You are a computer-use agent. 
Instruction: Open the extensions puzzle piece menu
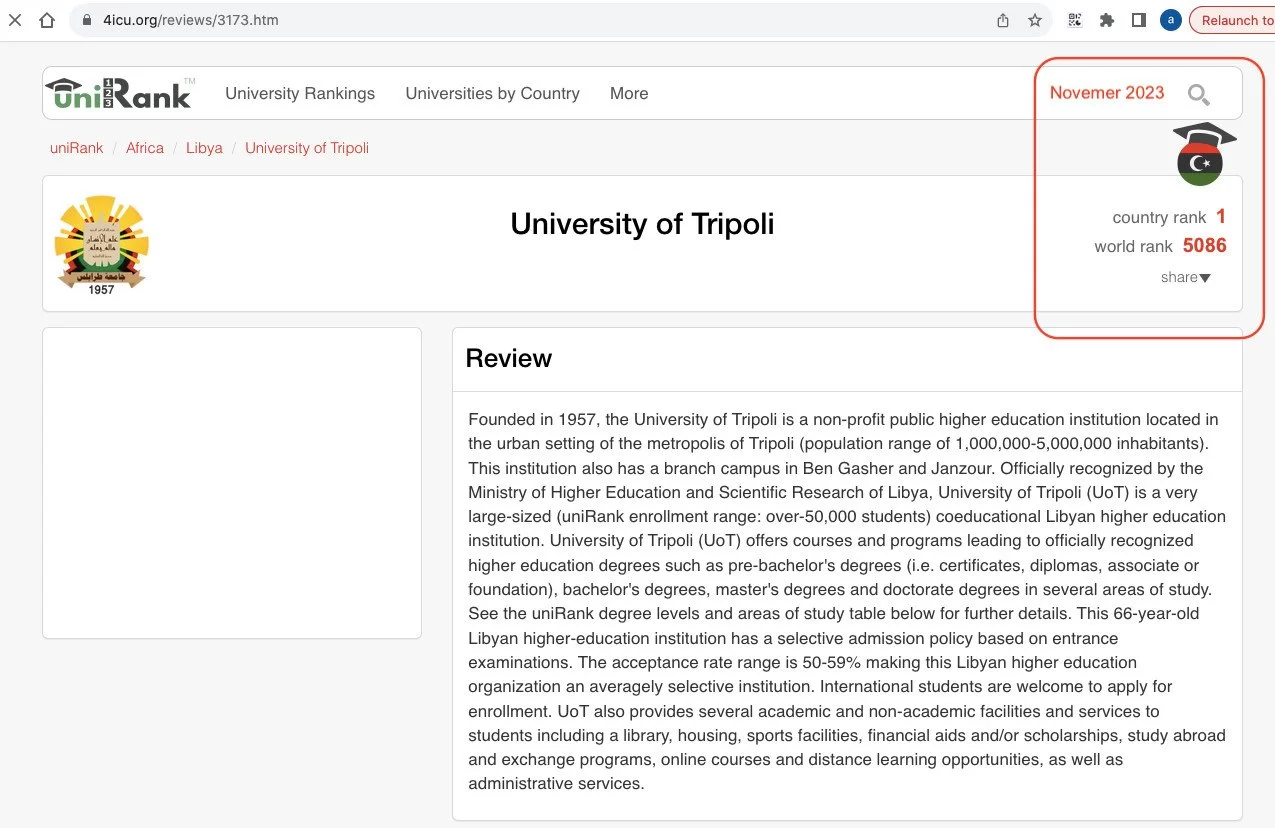pos(1107,20)
